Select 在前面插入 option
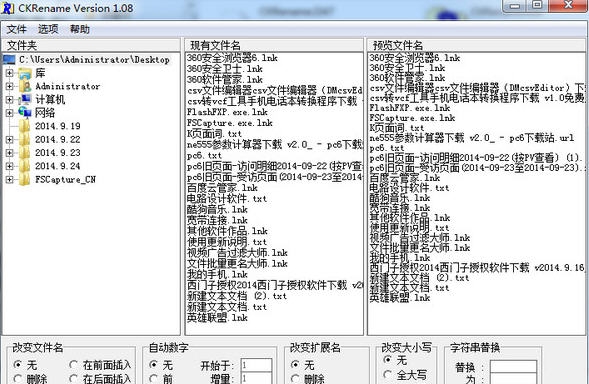 pos(100,365)
